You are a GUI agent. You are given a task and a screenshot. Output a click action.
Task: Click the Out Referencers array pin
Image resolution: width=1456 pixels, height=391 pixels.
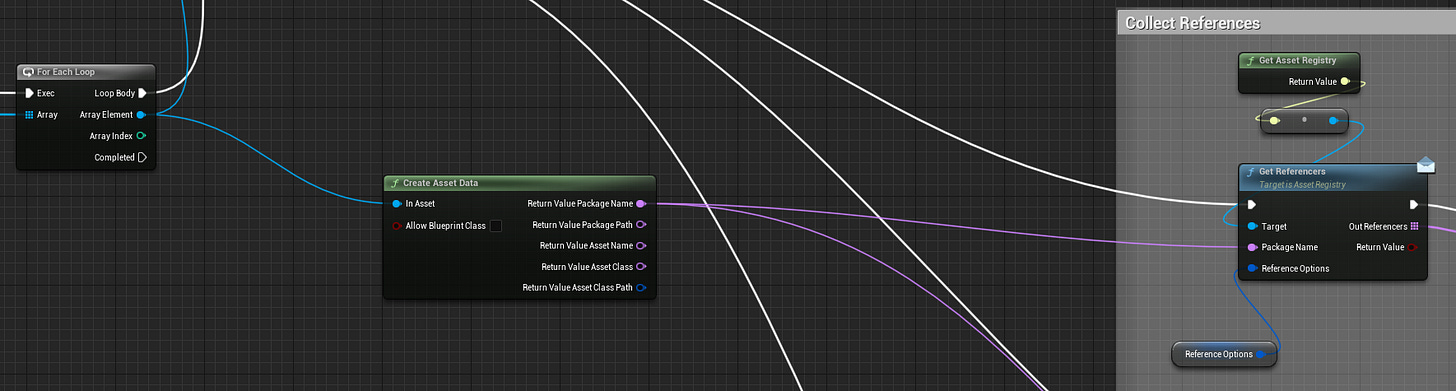[x=1414, y=226]
